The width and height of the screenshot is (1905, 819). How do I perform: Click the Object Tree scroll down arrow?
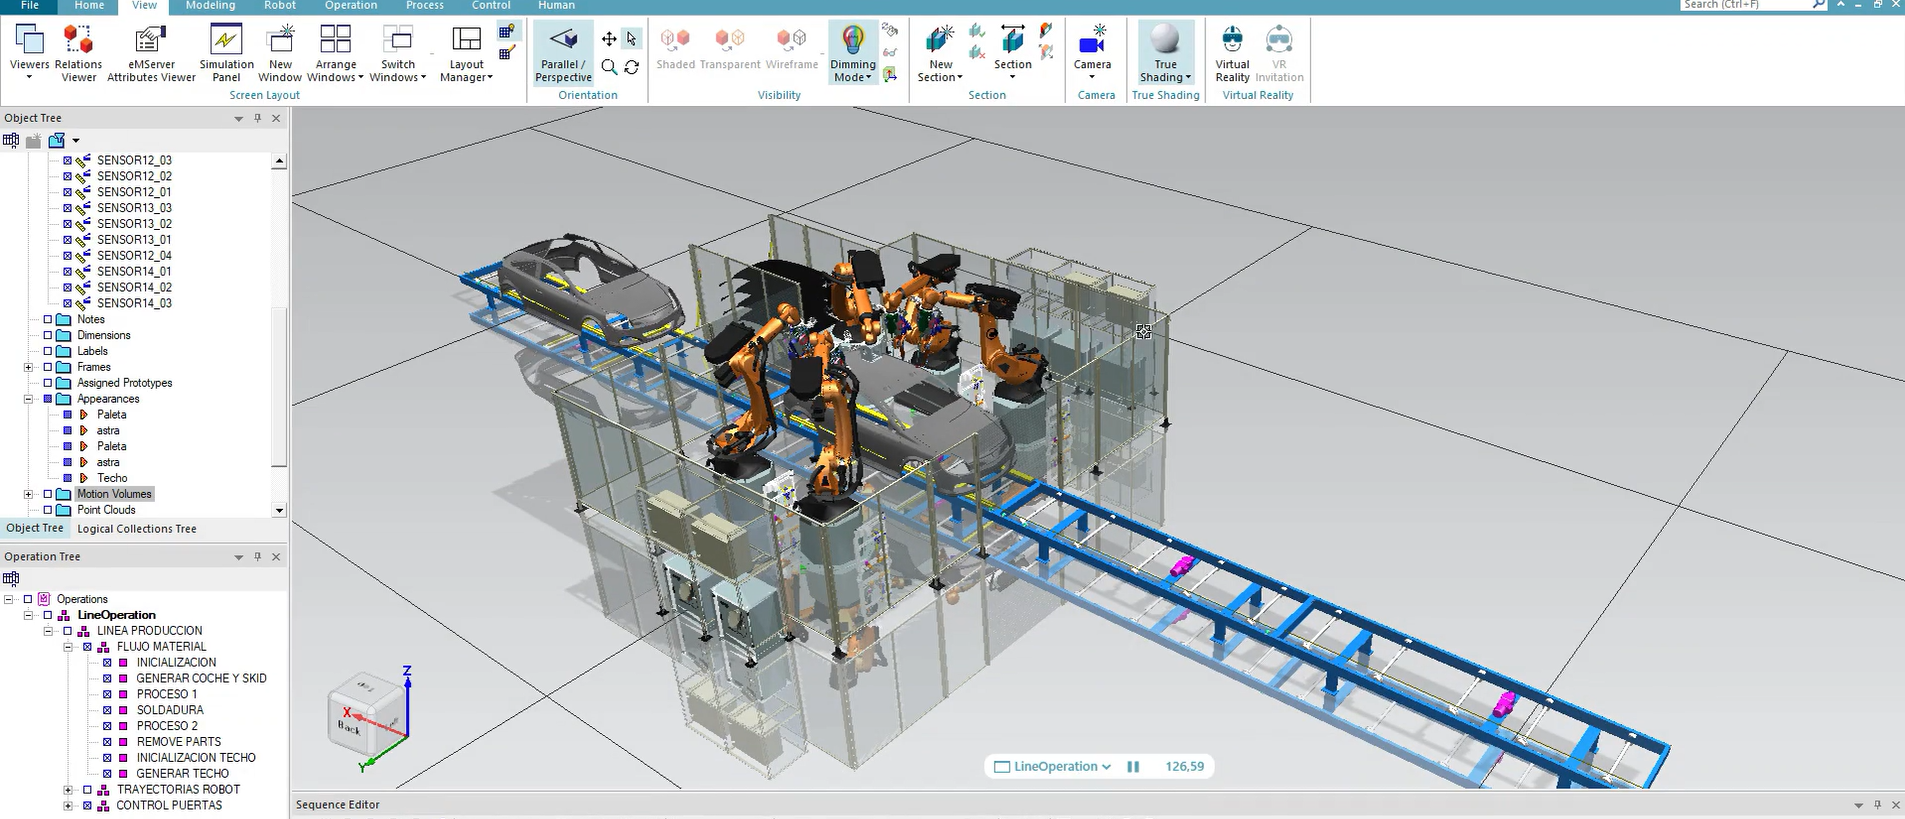point(279,510)
